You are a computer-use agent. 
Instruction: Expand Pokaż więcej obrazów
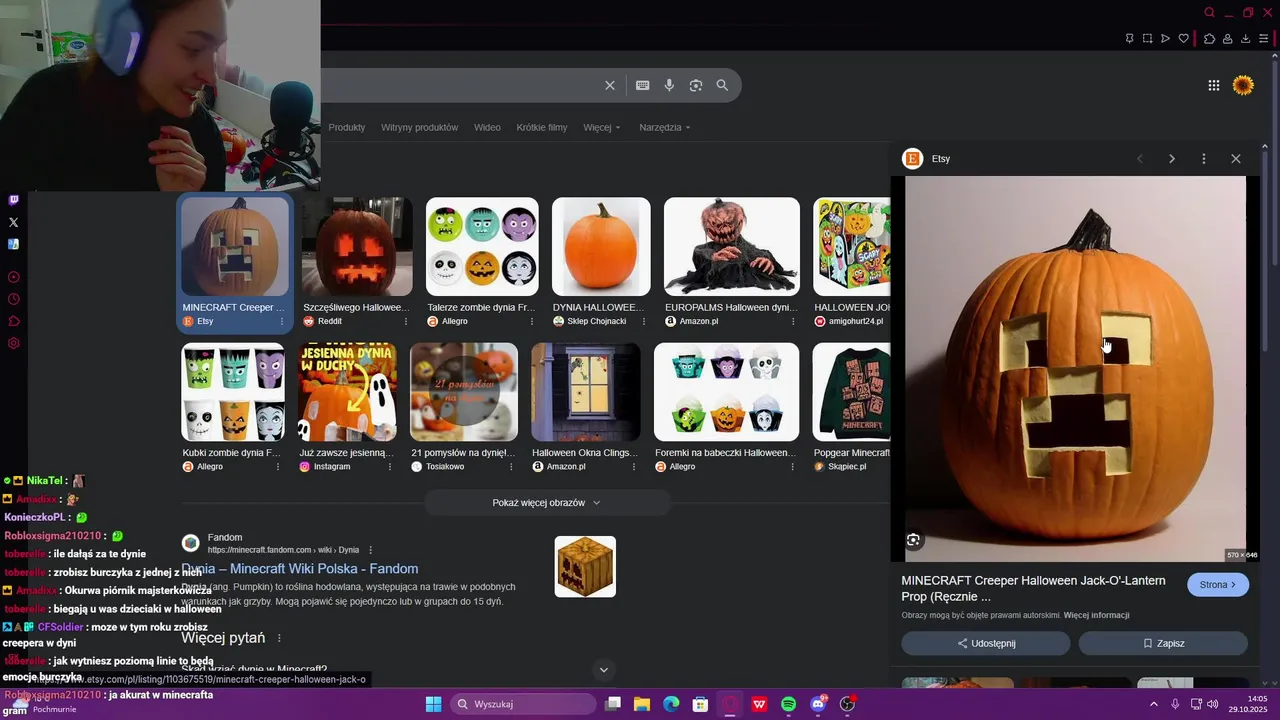547,503
